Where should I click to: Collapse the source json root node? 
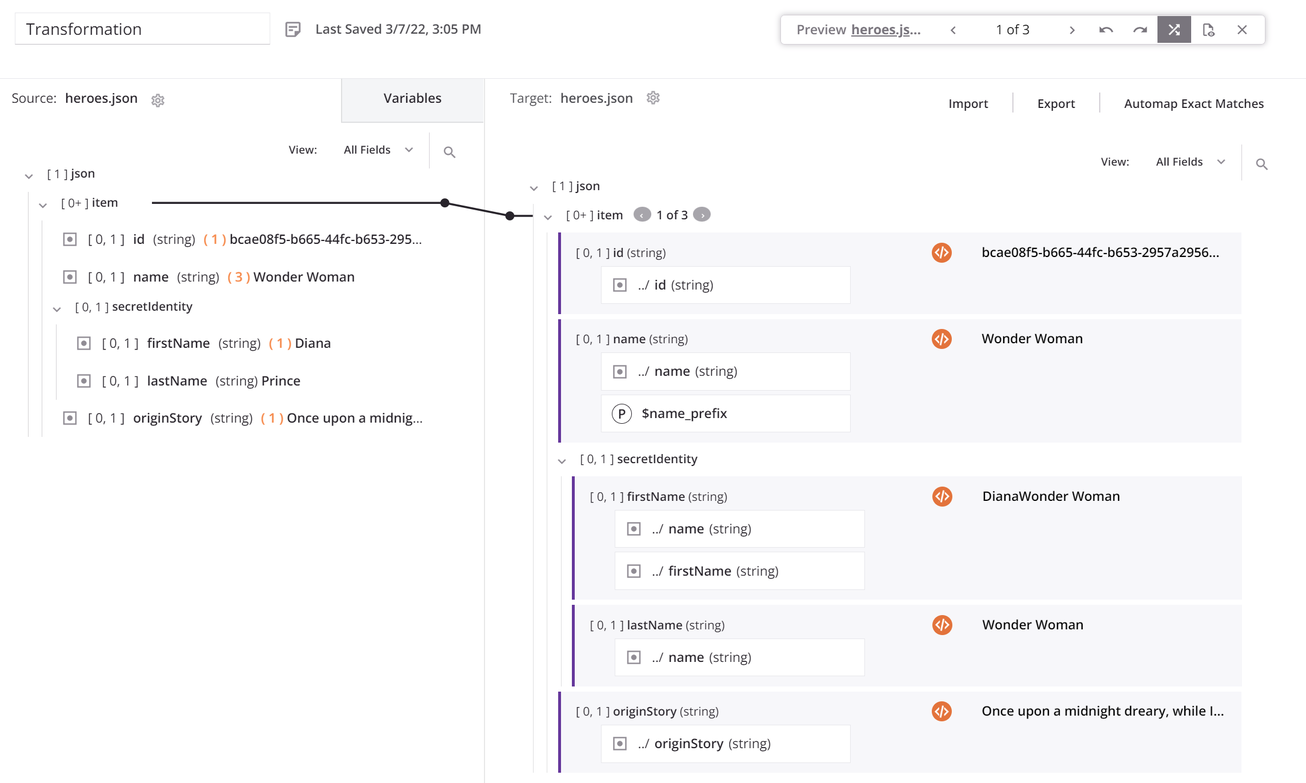coord(29,176)
